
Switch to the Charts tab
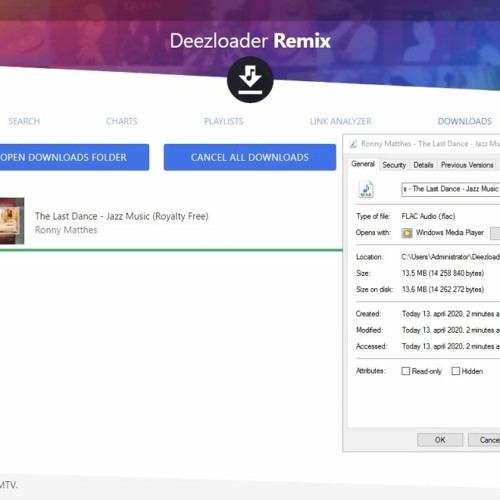pyautogui.click(x=122, y=121)
